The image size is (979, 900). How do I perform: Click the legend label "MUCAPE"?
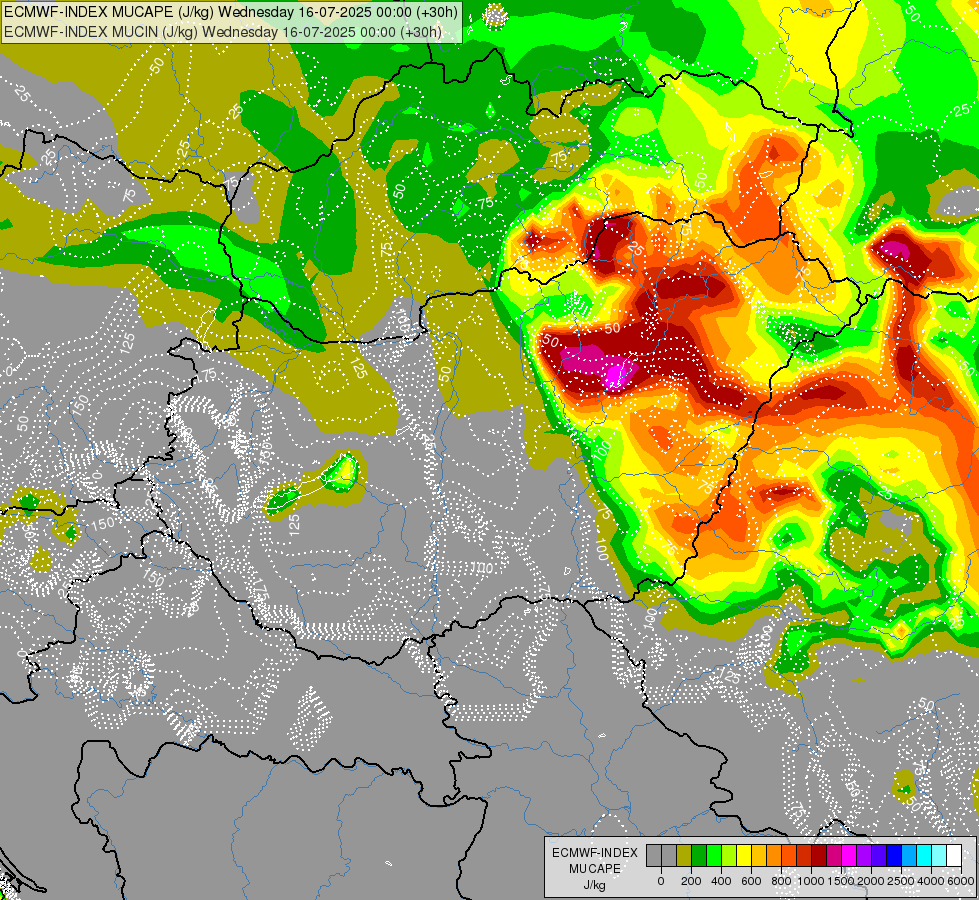click(595, 869)
